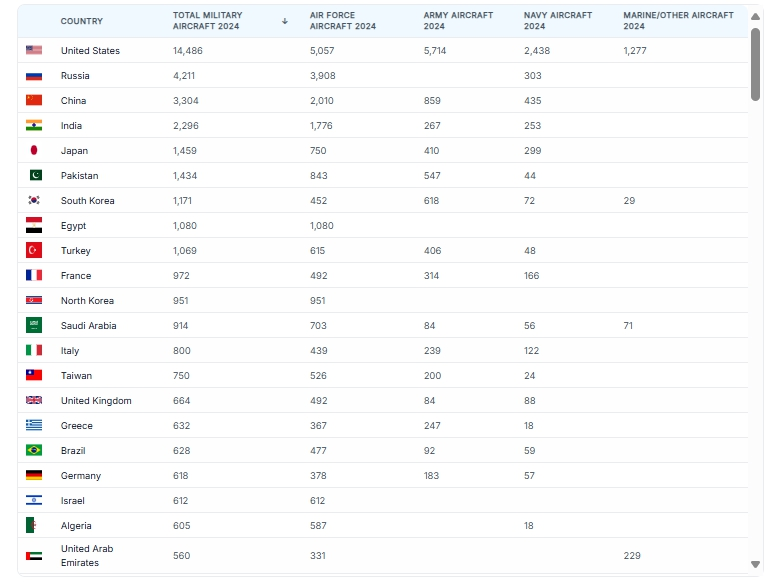Select the Japan flag icon
This screenshot has width=779, height=583.
point(34,150)
